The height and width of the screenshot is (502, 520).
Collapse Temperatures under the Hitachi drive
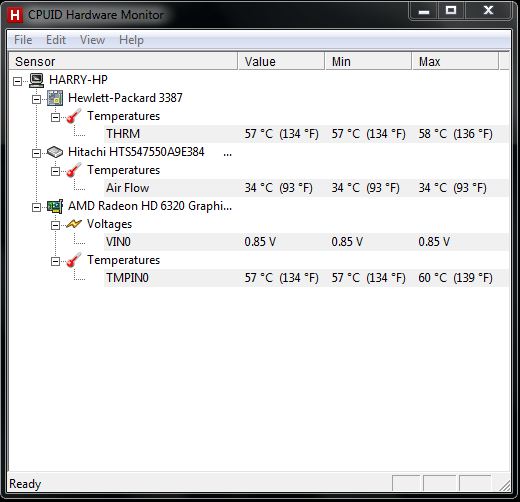[55, 171]
